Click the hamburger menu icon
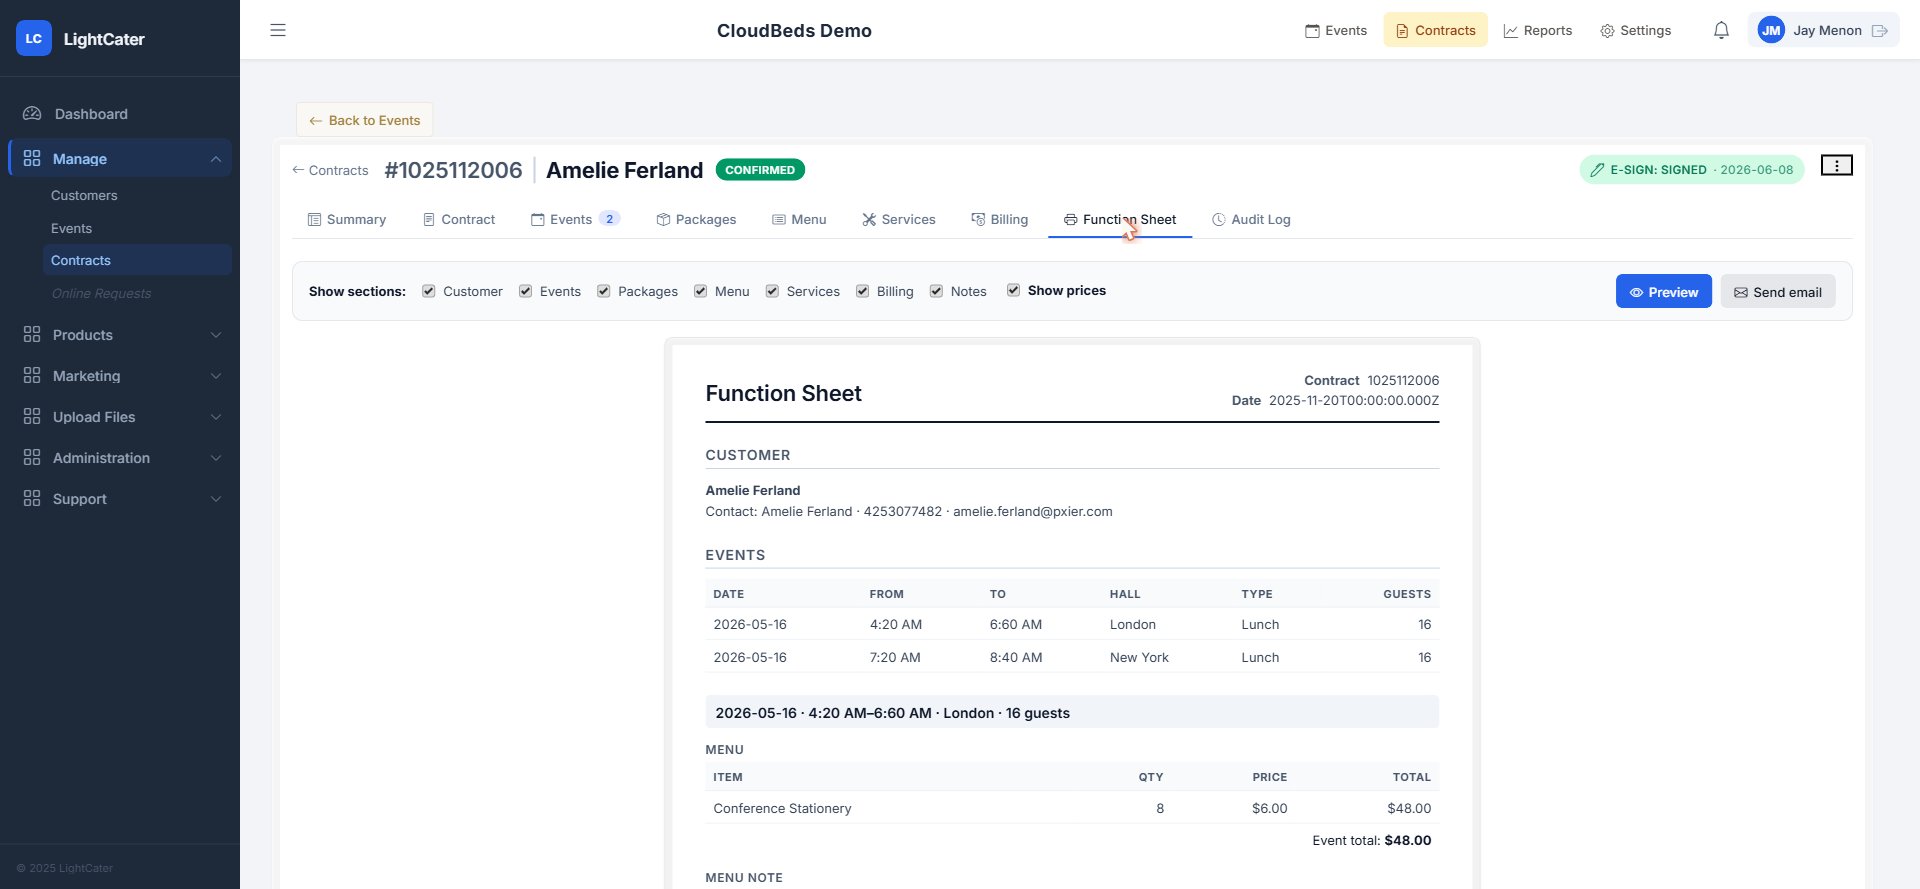This screenshot has width=1920, height=889. coord(278,30)
